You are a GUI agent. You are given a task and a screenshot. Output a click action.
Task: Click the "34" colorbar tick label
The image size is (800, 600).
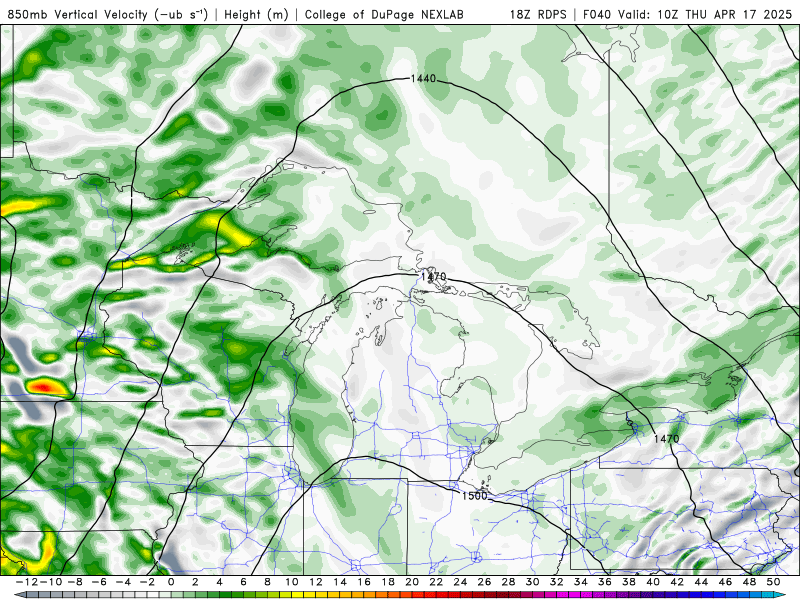(581, 582)
